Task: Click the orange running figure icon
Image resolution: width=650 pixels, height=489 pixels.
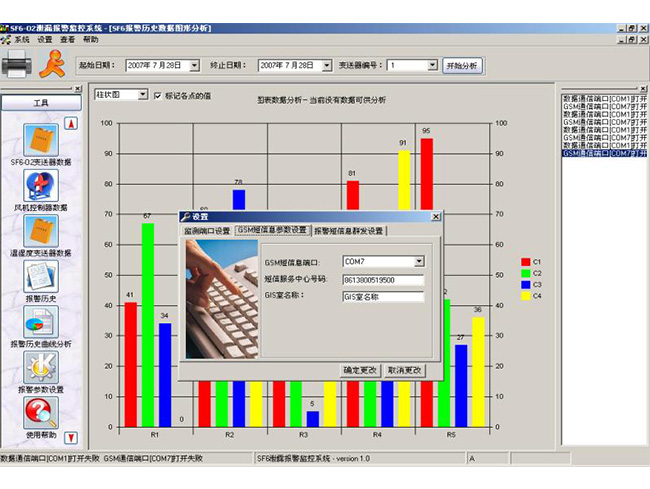Action: [50, 66]
